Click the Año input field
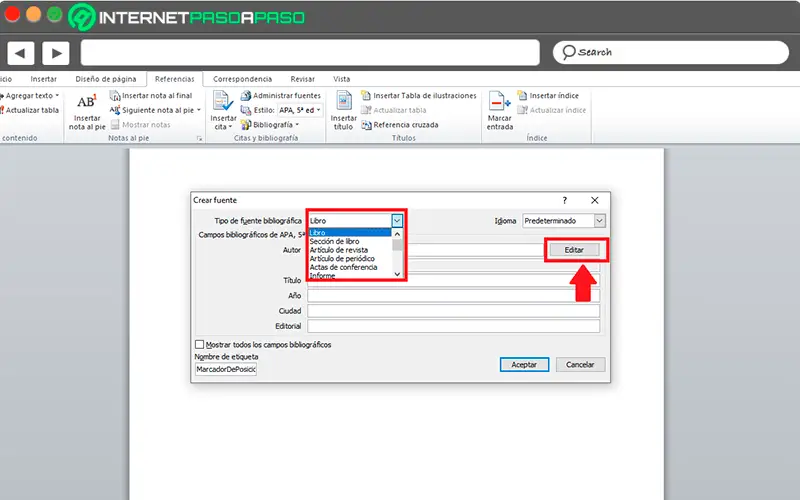The image size is (800, 500). pyautogui.click(x=453, y=295)
